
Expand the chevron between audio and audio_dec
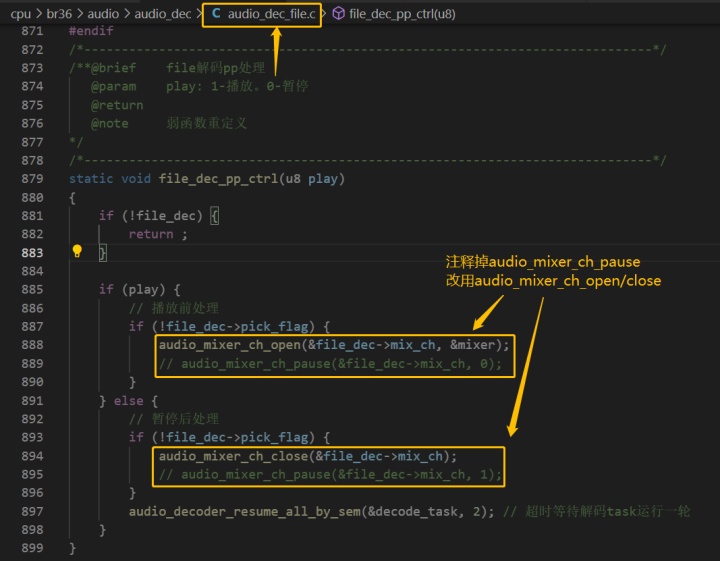coord(127,14)
